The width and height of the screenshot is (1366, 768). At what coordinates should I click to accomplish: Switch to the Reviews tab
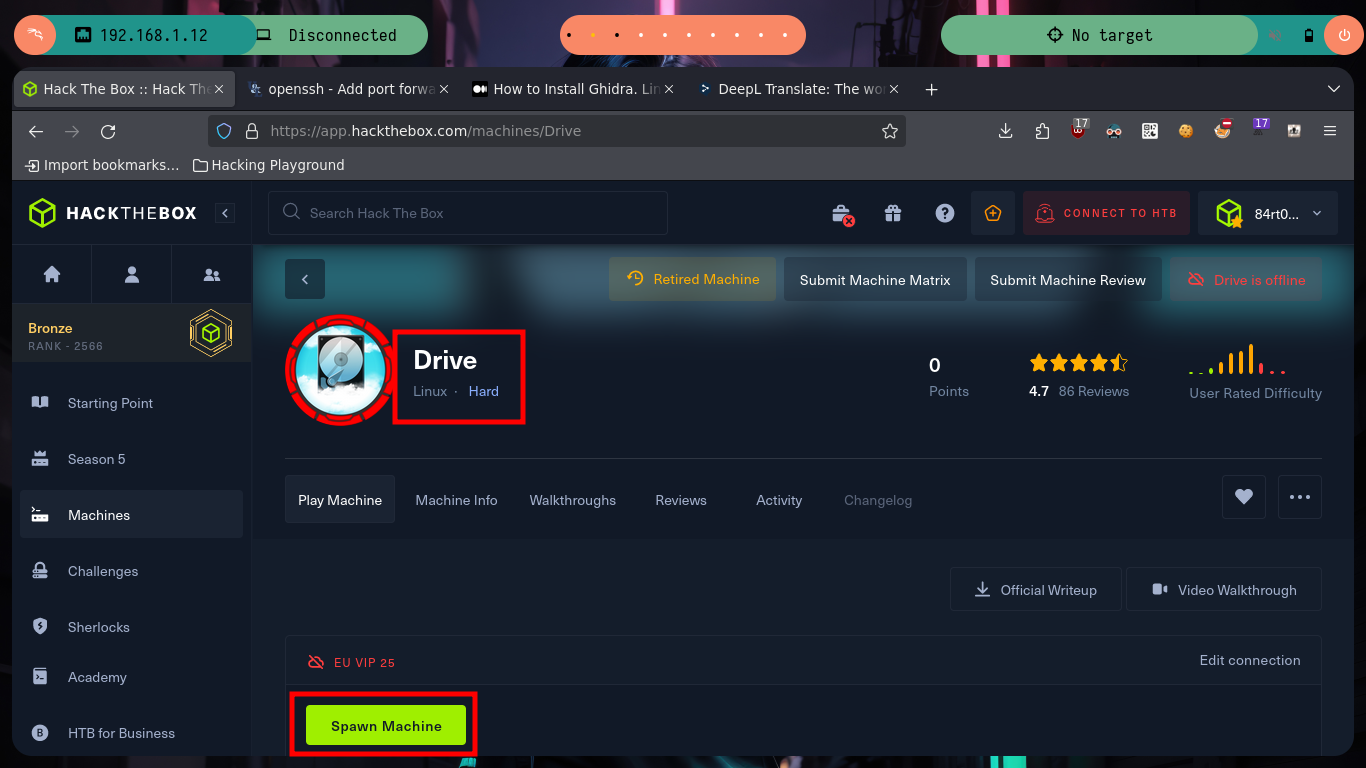point(681,500)
